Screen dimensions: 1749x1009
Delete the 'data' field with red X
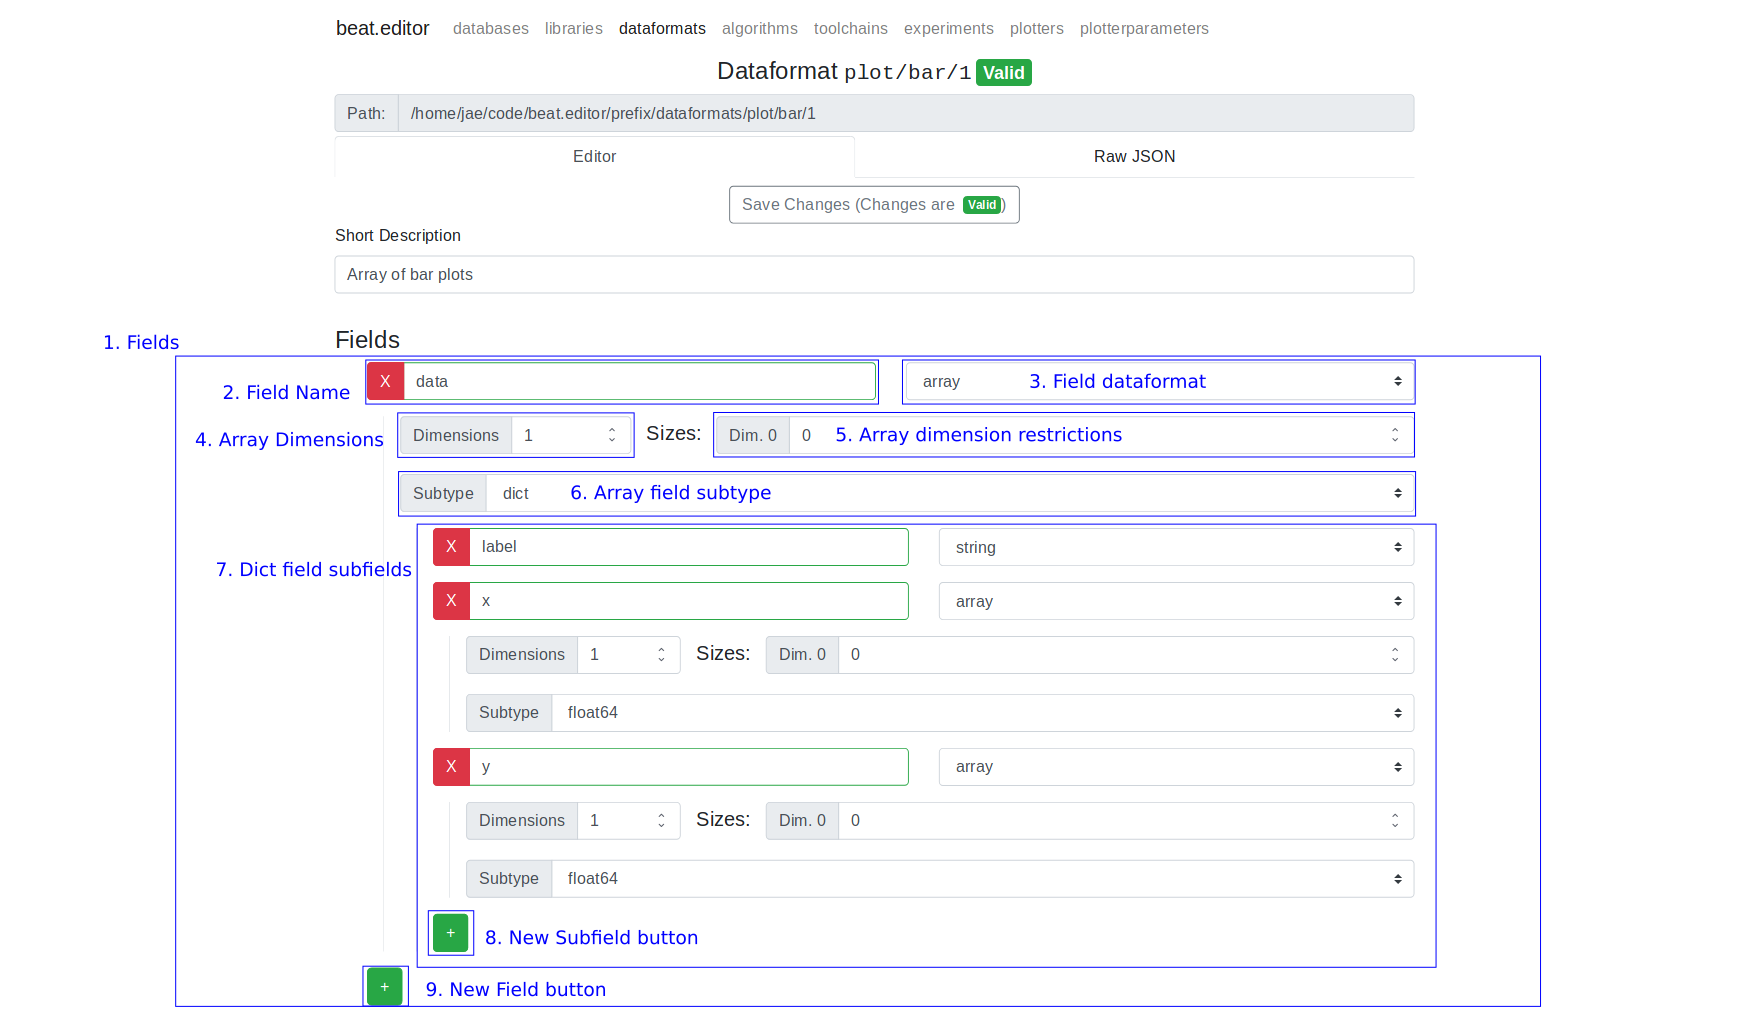click(x=385, y=381)
